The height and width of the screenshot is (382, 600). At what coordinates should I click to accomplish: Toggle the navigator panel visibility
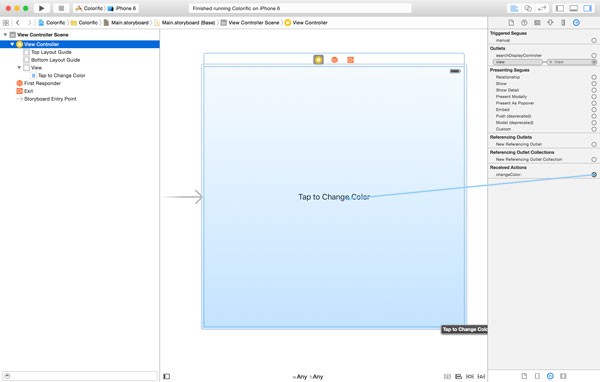coord(560,8)
